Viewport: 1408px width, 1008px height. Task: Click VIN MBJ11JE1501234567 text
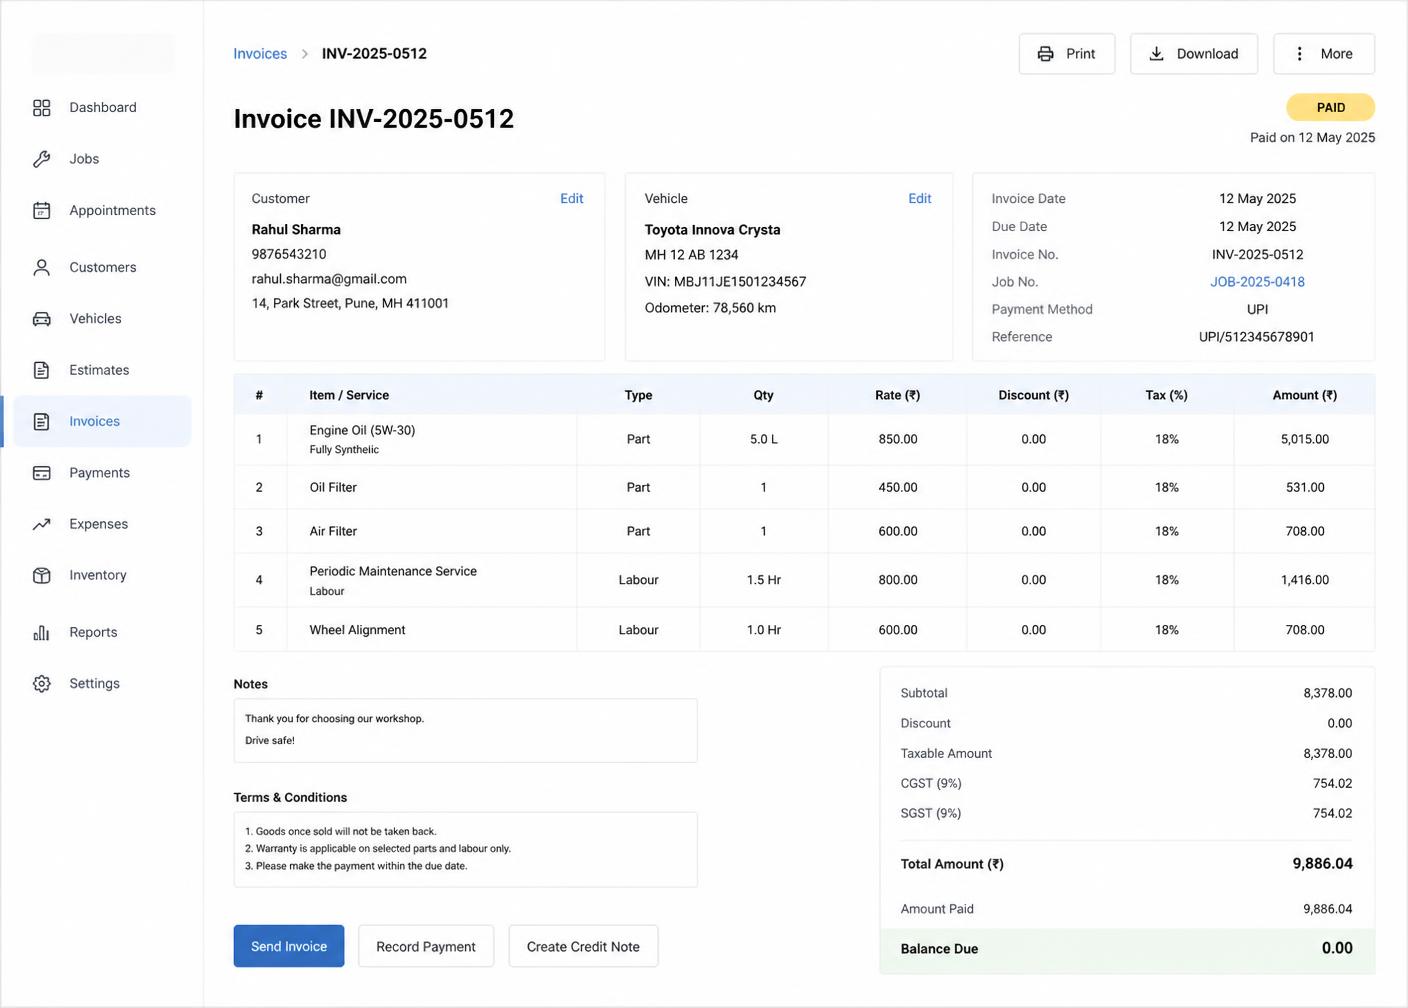[x=725, y=282]
